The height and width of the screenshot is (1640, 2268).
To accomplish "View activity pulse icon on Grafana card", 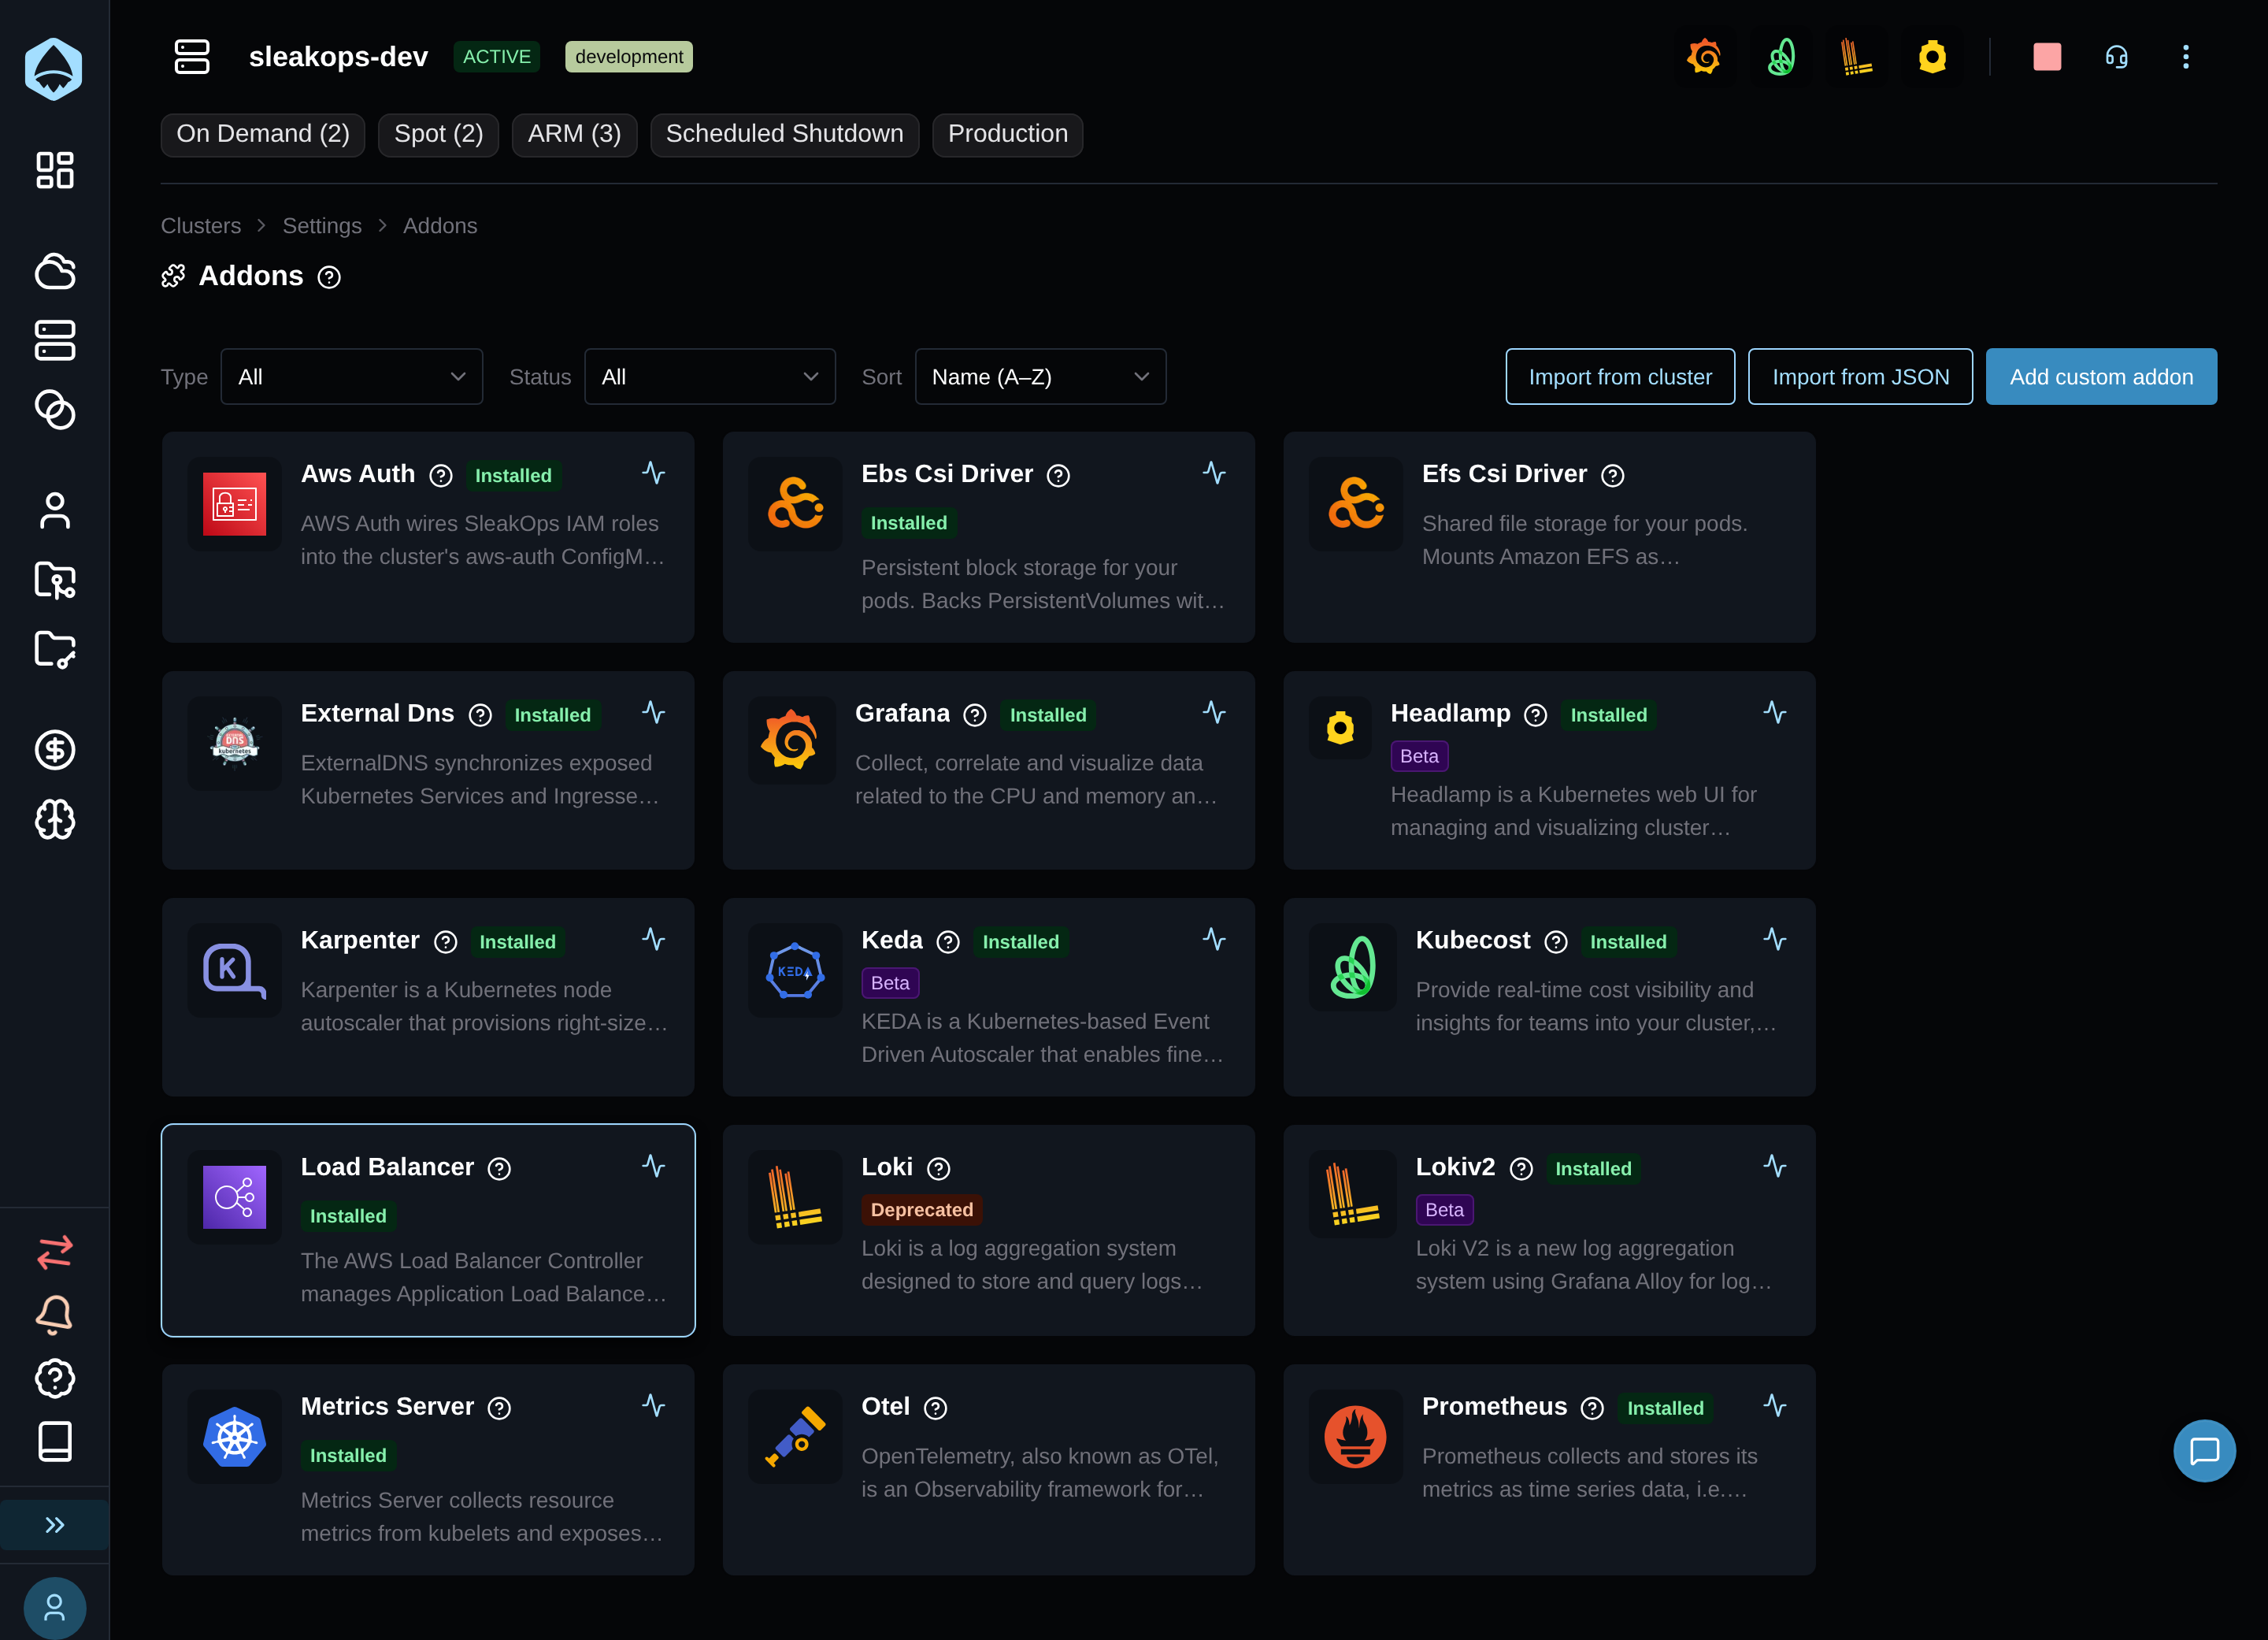I will click(x=1215, y=713).
